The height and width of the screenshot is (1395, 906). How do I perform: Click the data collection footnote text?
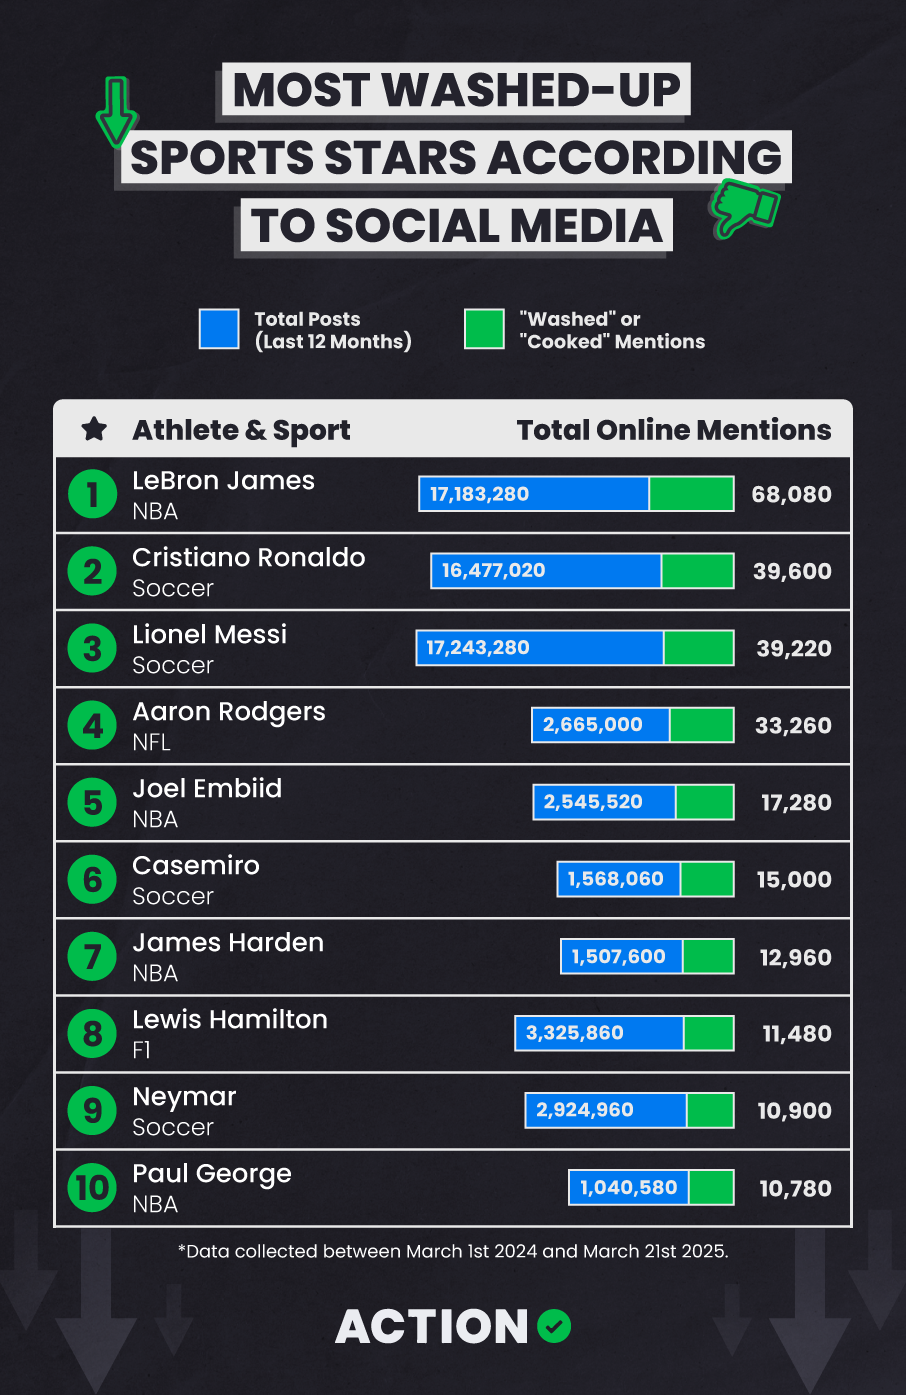453,1251
